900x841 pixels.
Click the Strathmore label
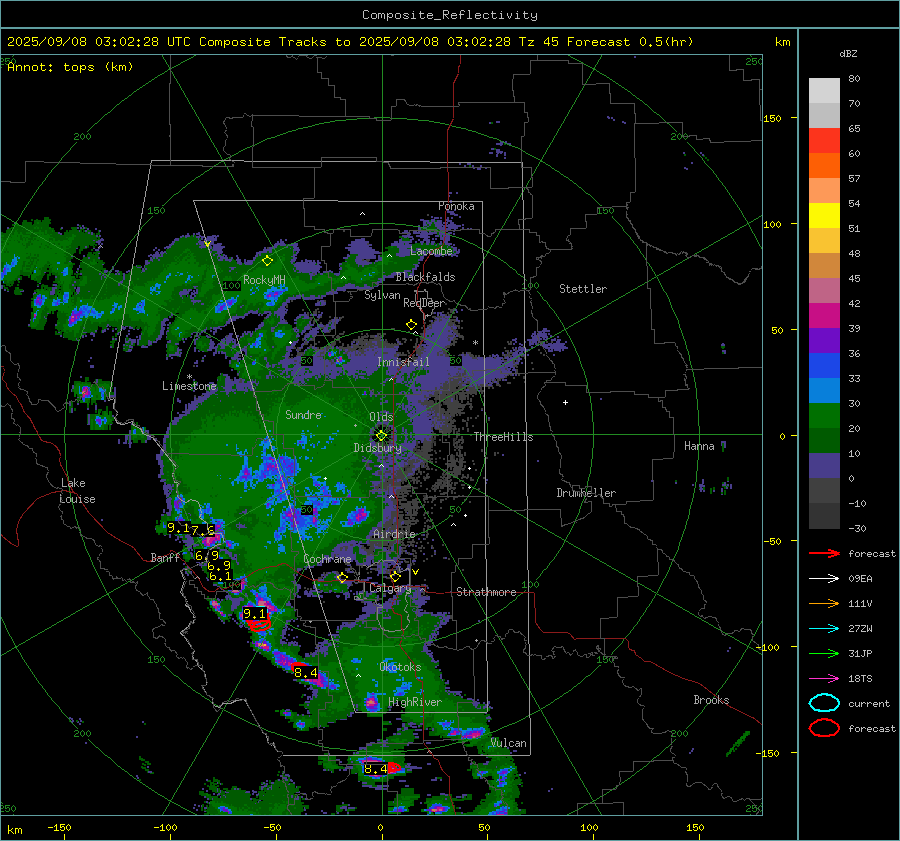486,592
